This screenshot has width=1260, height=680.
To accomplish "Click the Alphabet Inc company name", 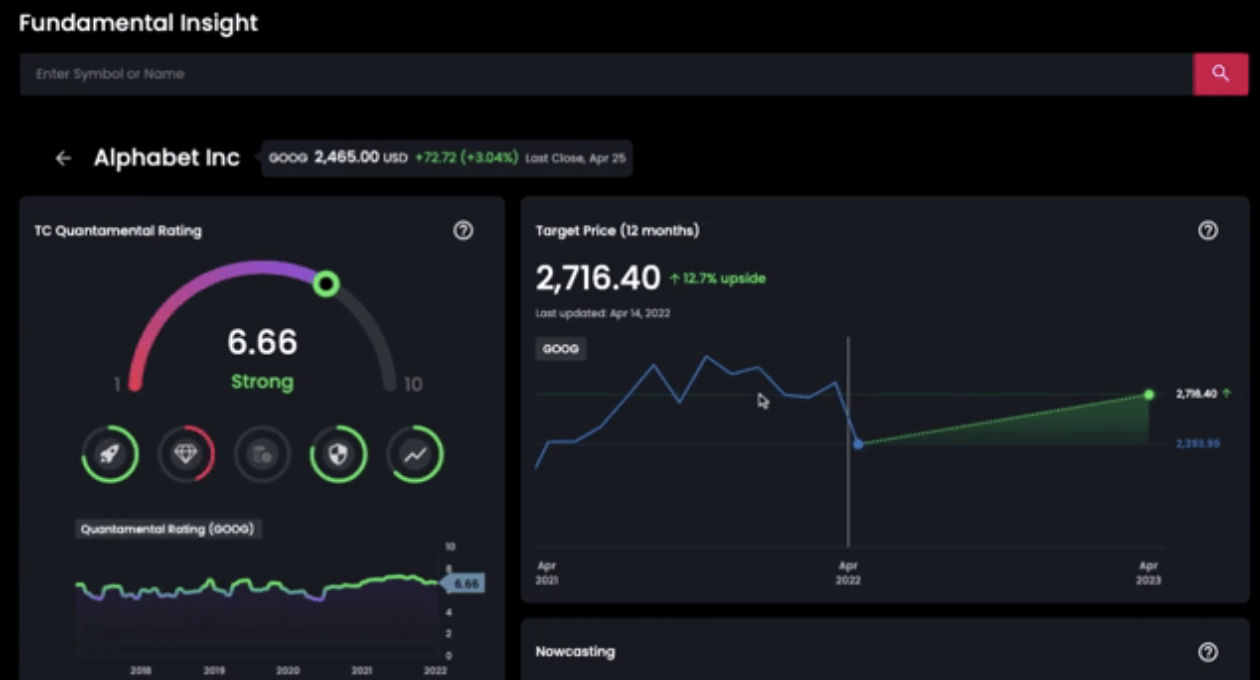I will tap(167, 158).
